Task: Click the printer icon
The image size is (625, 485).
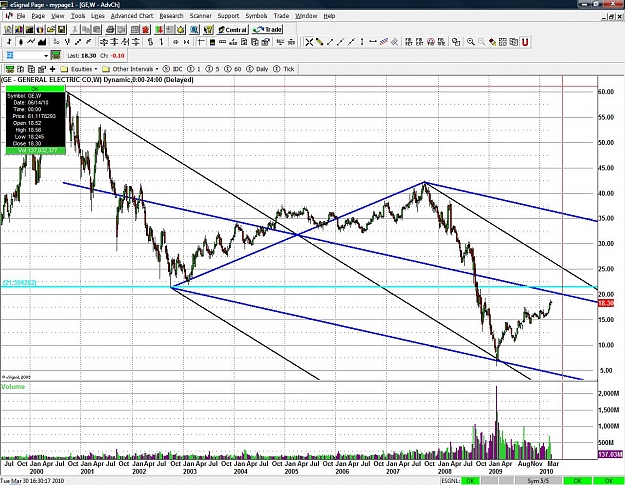Action: pos(110,30)
